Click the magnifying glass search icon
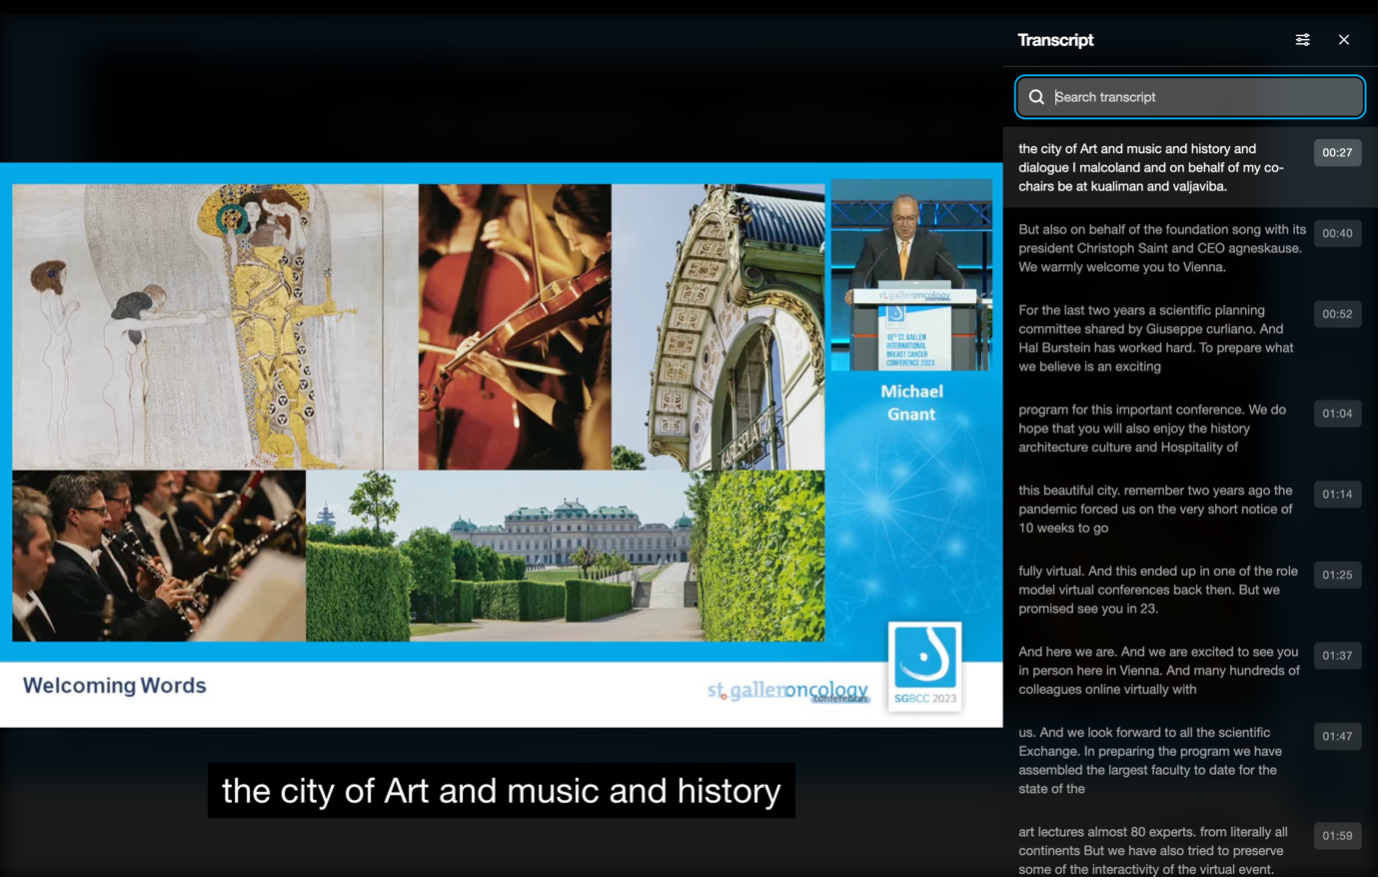The image size is (1381, 880). [x=1037, y=97]
